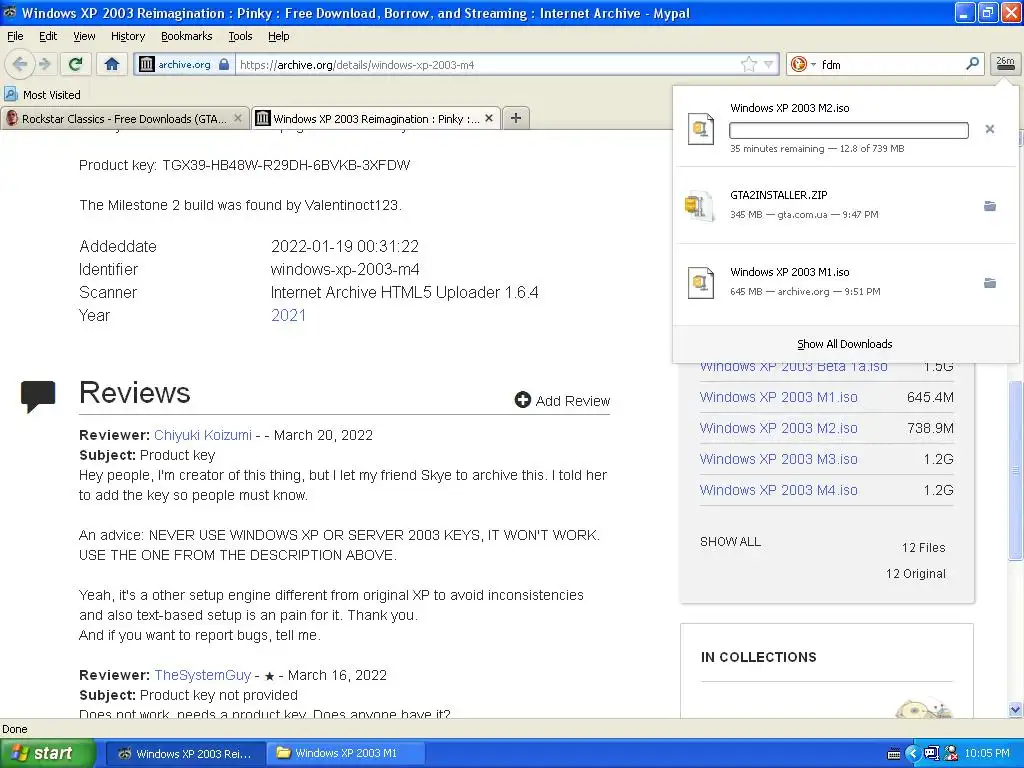Go back with the Back arrow button

tap(20, 64)
